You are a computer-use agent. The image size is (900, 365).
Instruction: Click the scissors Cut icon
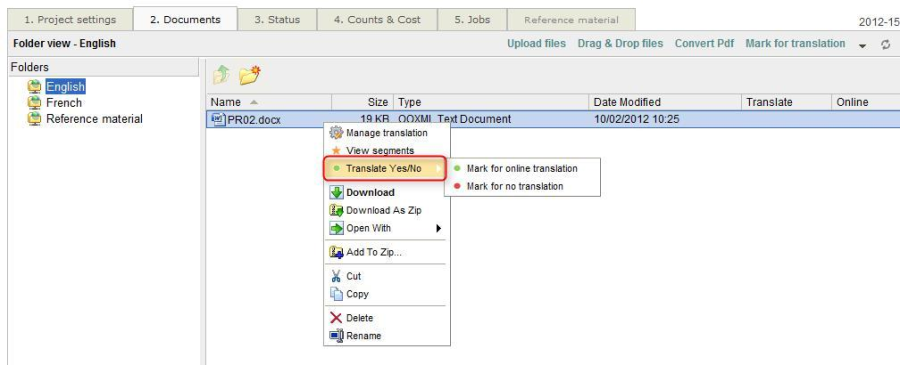pos(336,276)
